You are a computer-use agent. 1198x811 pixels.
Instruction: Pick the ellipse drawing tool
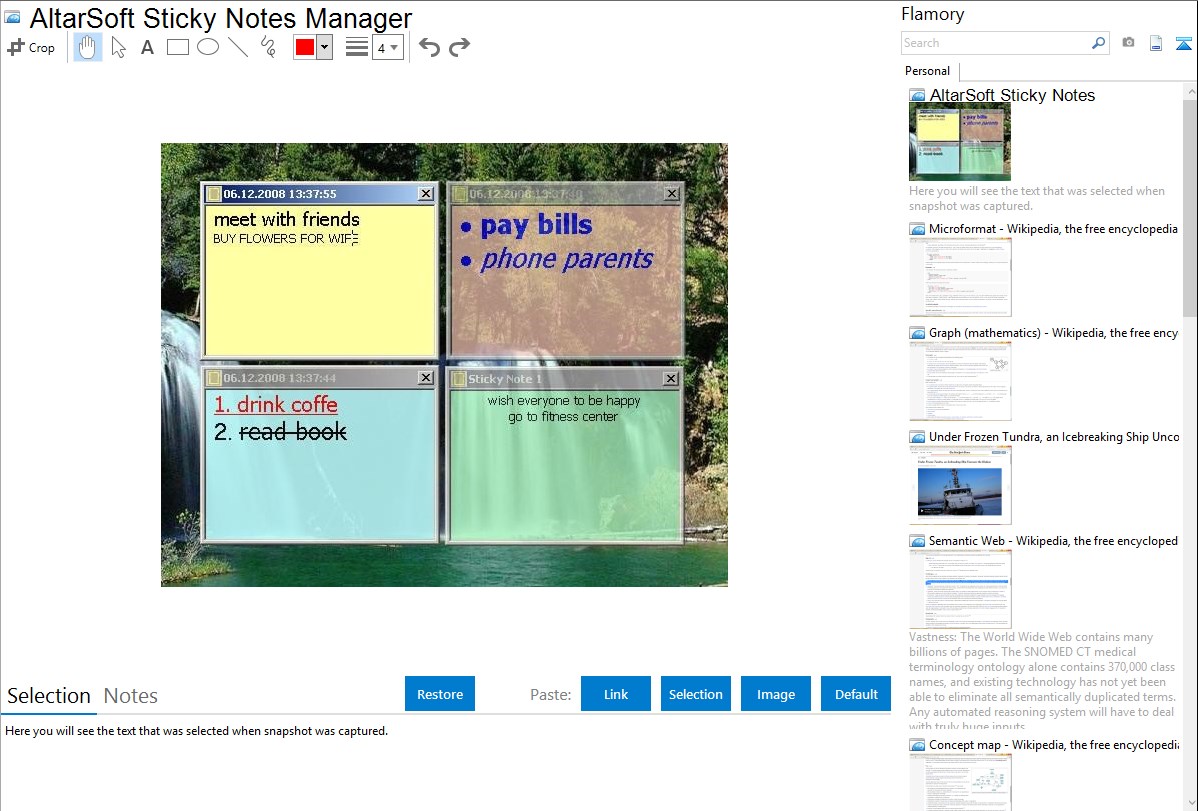[208, 47]
